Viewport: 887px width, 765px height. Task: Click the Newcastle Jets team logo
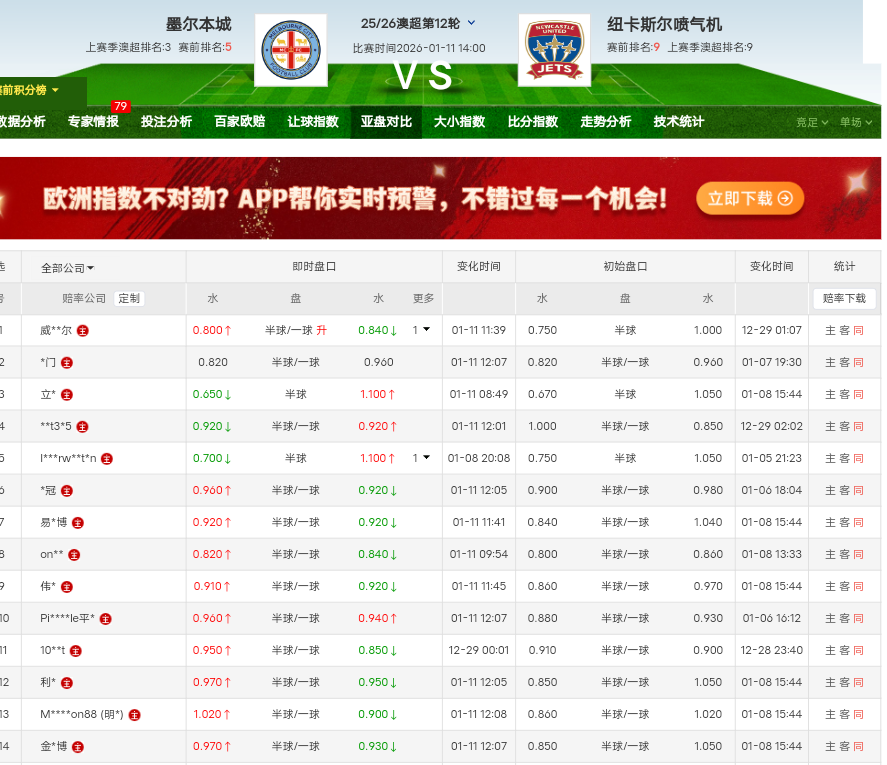(553, 50)
